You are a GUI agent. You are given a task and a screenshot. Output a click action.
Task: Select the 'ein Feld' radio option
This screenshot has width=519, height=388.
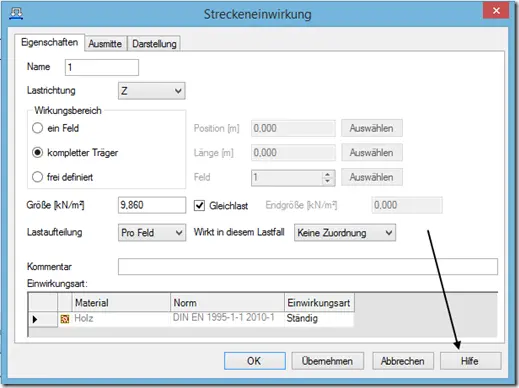pos(37,128)
